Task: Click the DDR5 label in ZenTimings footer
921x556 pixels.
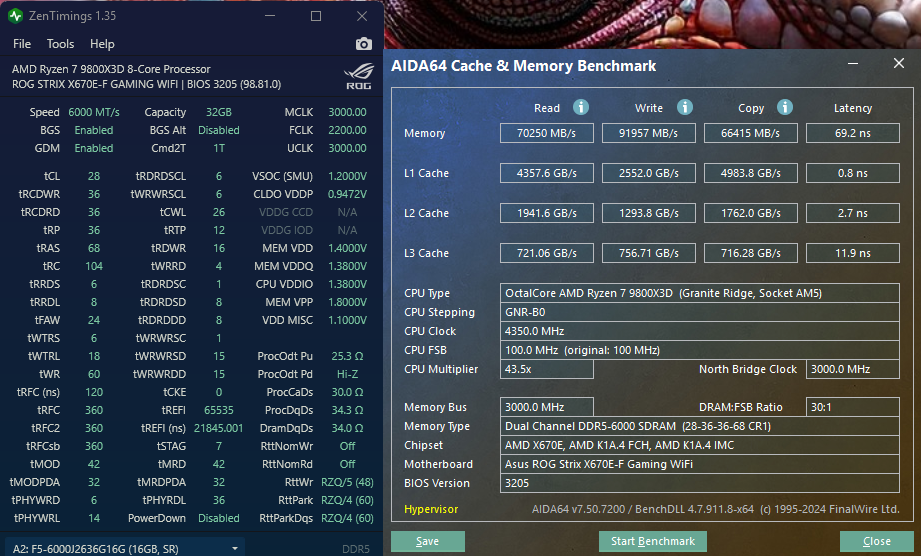Action: [356, 549]
